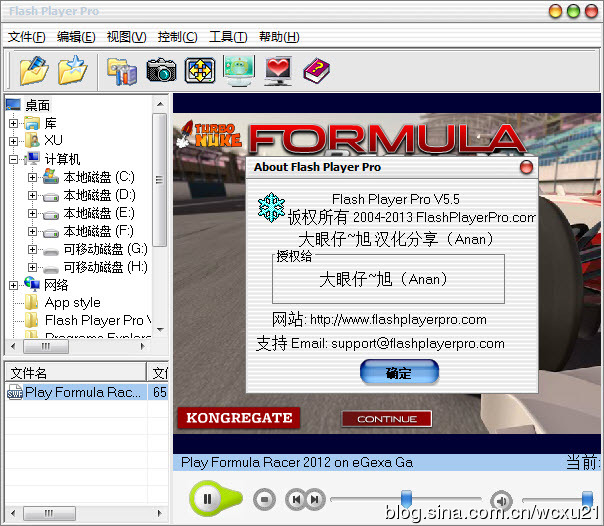
Task: Click the favorites folder with star icon
Action: point(73,70)
